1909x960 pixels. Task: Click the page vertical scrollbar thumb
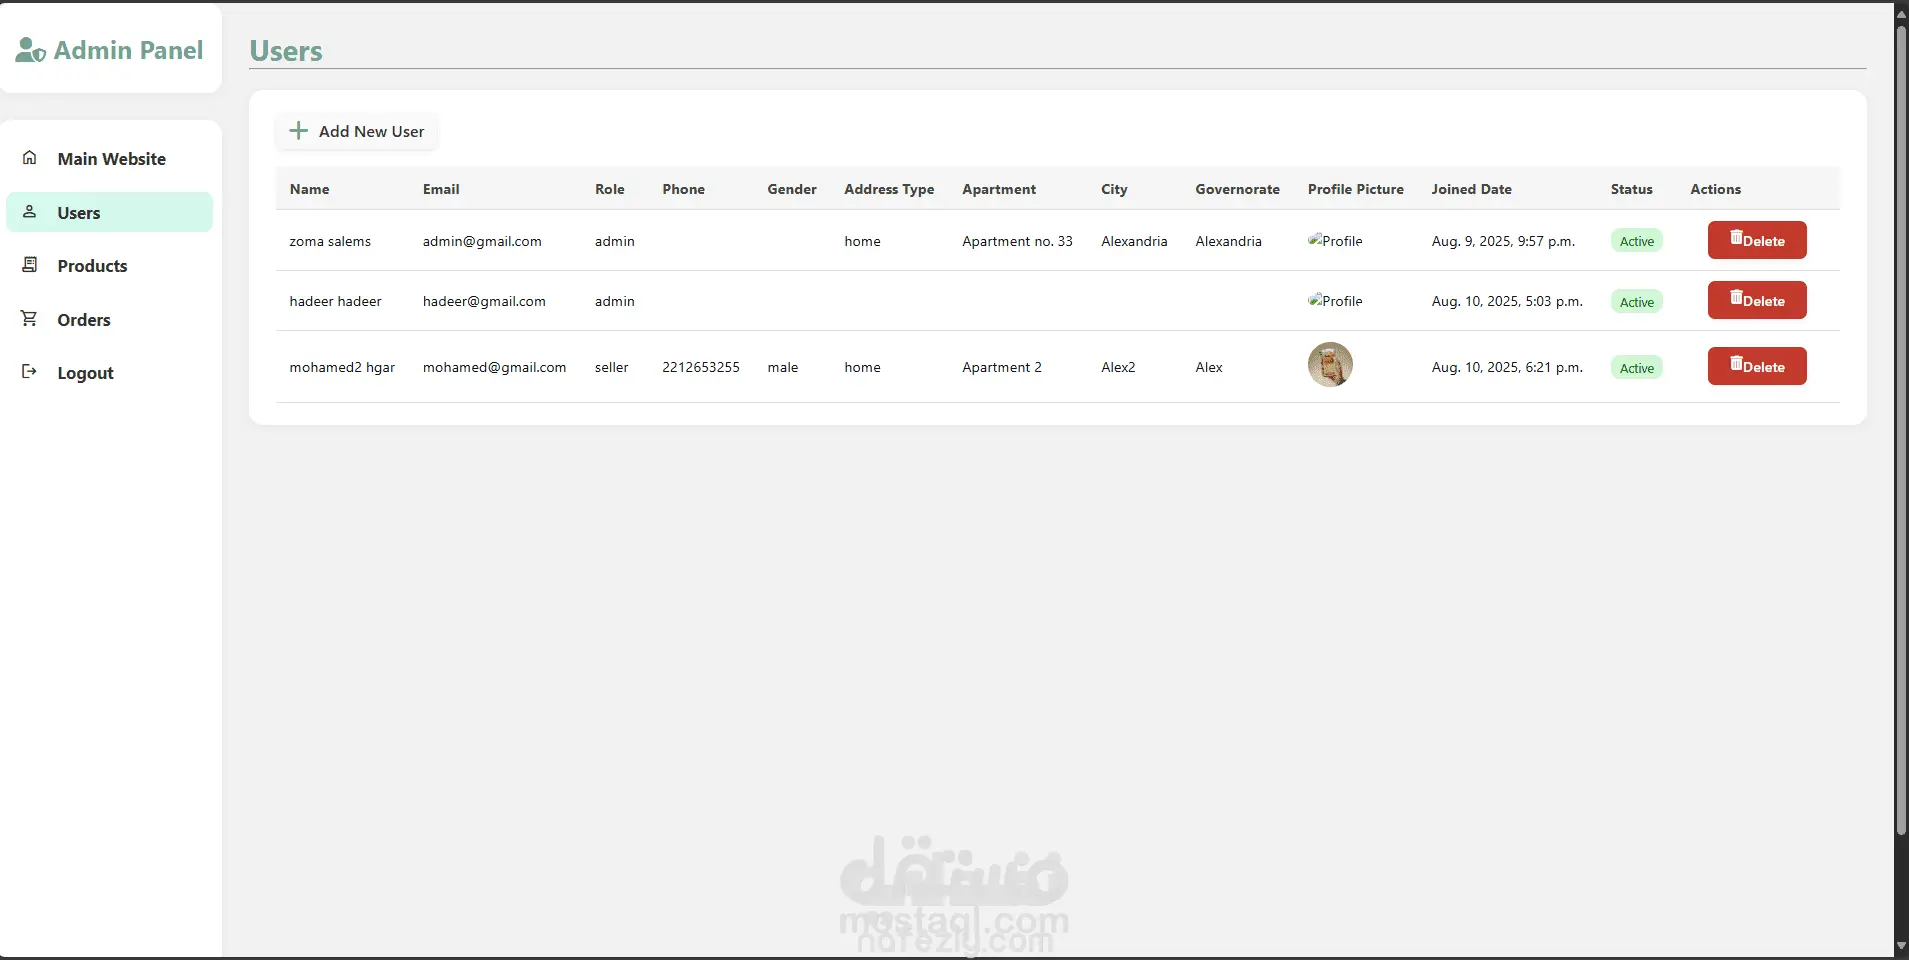[x=1901, y=430]
